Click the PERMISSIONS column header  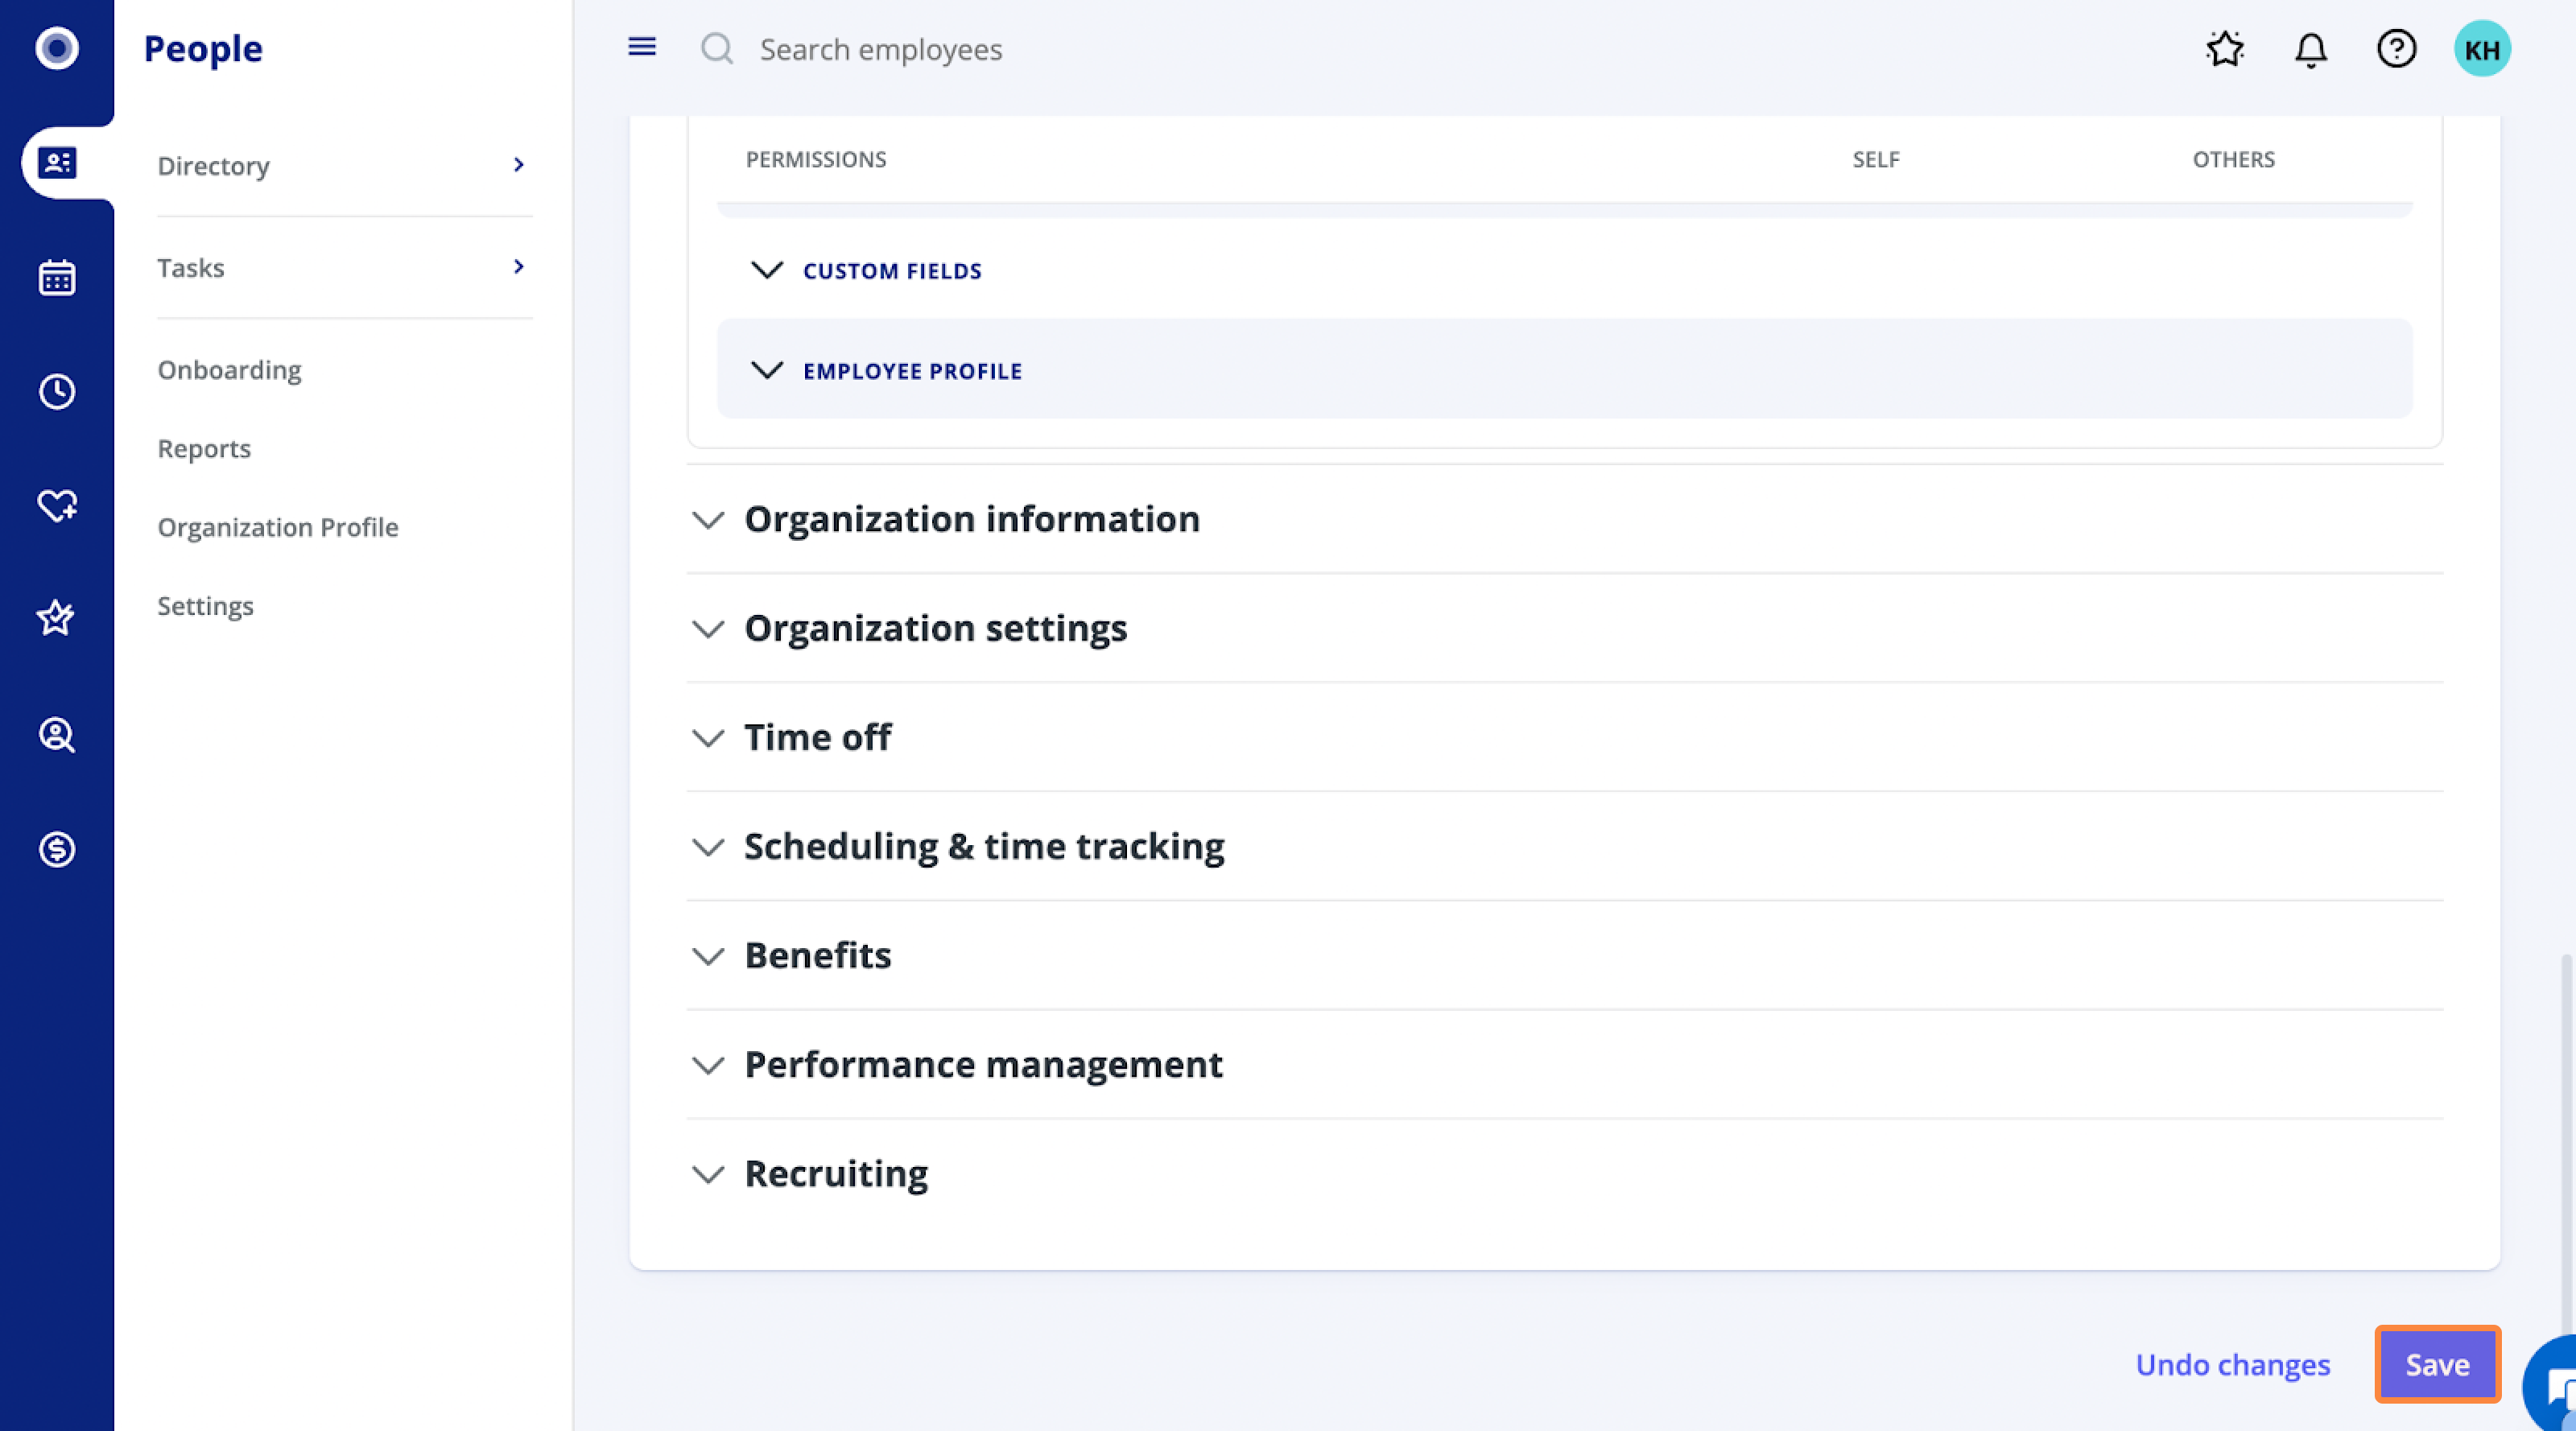(x=816, y=159)
